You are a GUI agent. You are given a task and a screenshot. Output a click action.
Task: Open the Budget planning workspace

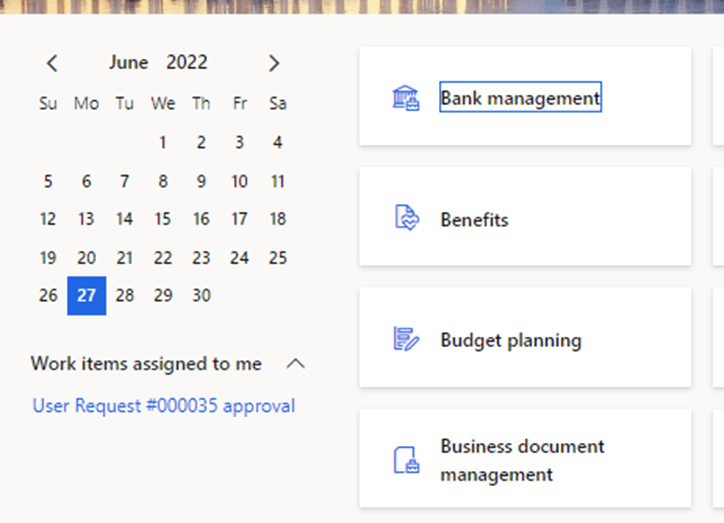point(510,340)
